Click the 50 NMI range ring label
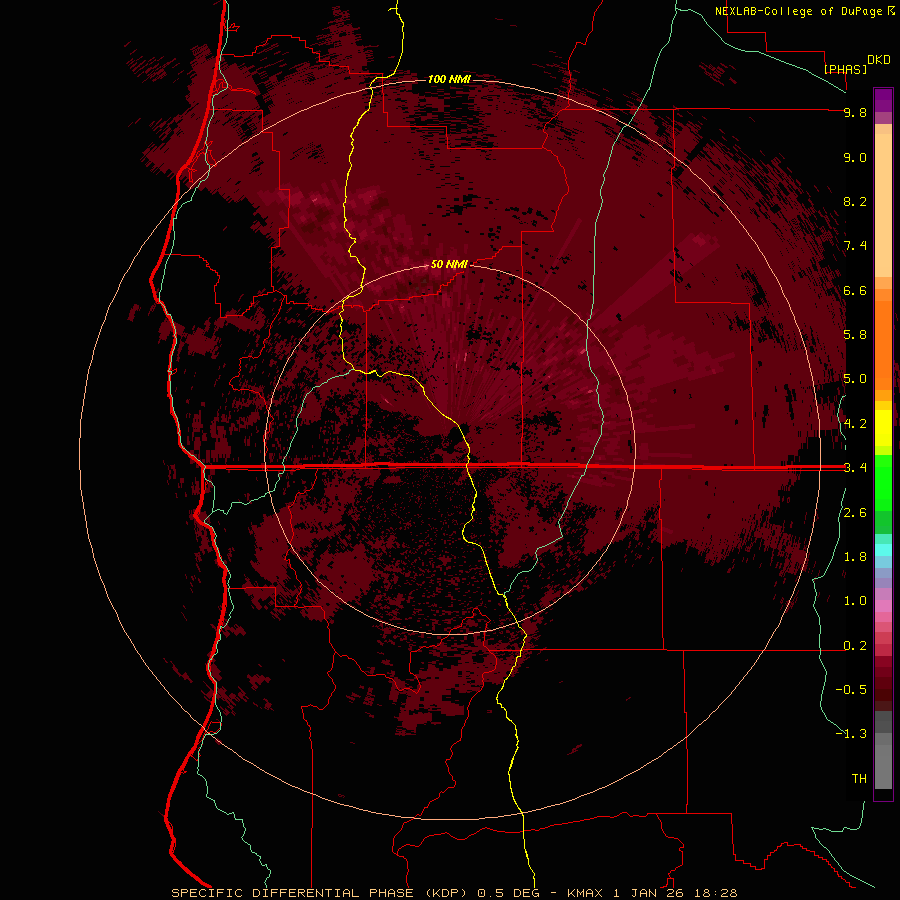Viewport: 900px width, 900px height. pos(449,264)
